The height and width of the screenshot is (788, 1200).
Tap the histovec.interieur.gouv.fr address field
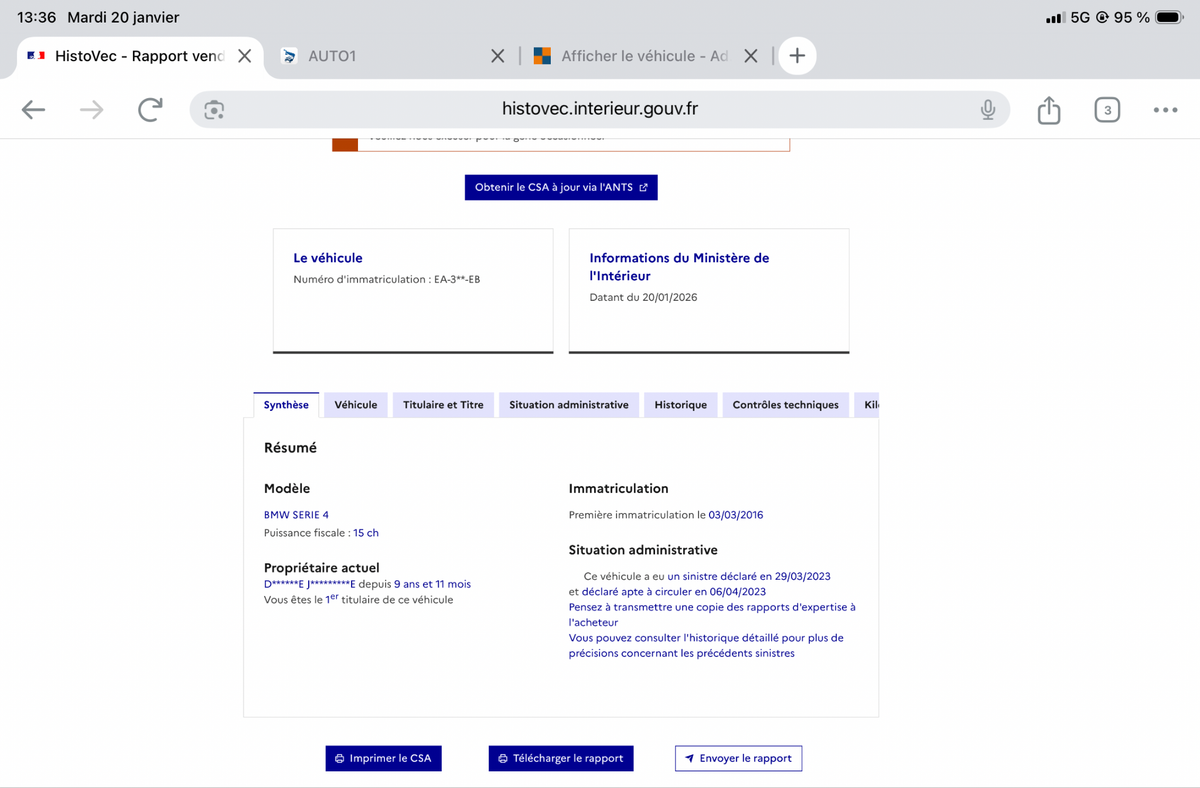click(600, 110)
